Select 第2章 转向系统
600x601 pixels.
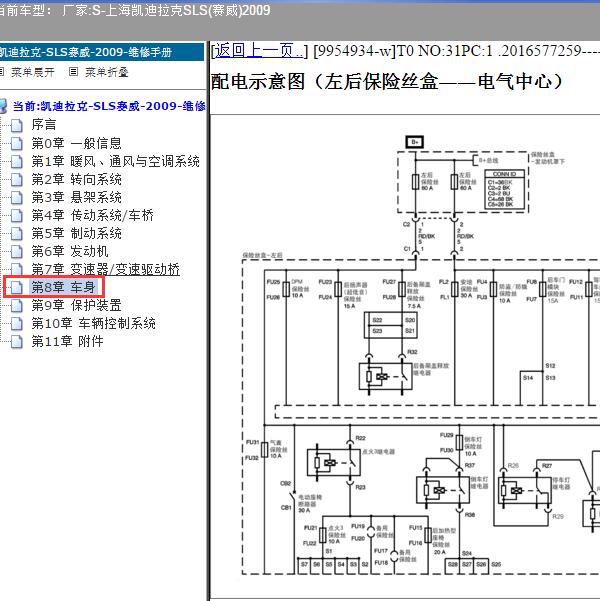pyautogui.click(x=76, y=179)
